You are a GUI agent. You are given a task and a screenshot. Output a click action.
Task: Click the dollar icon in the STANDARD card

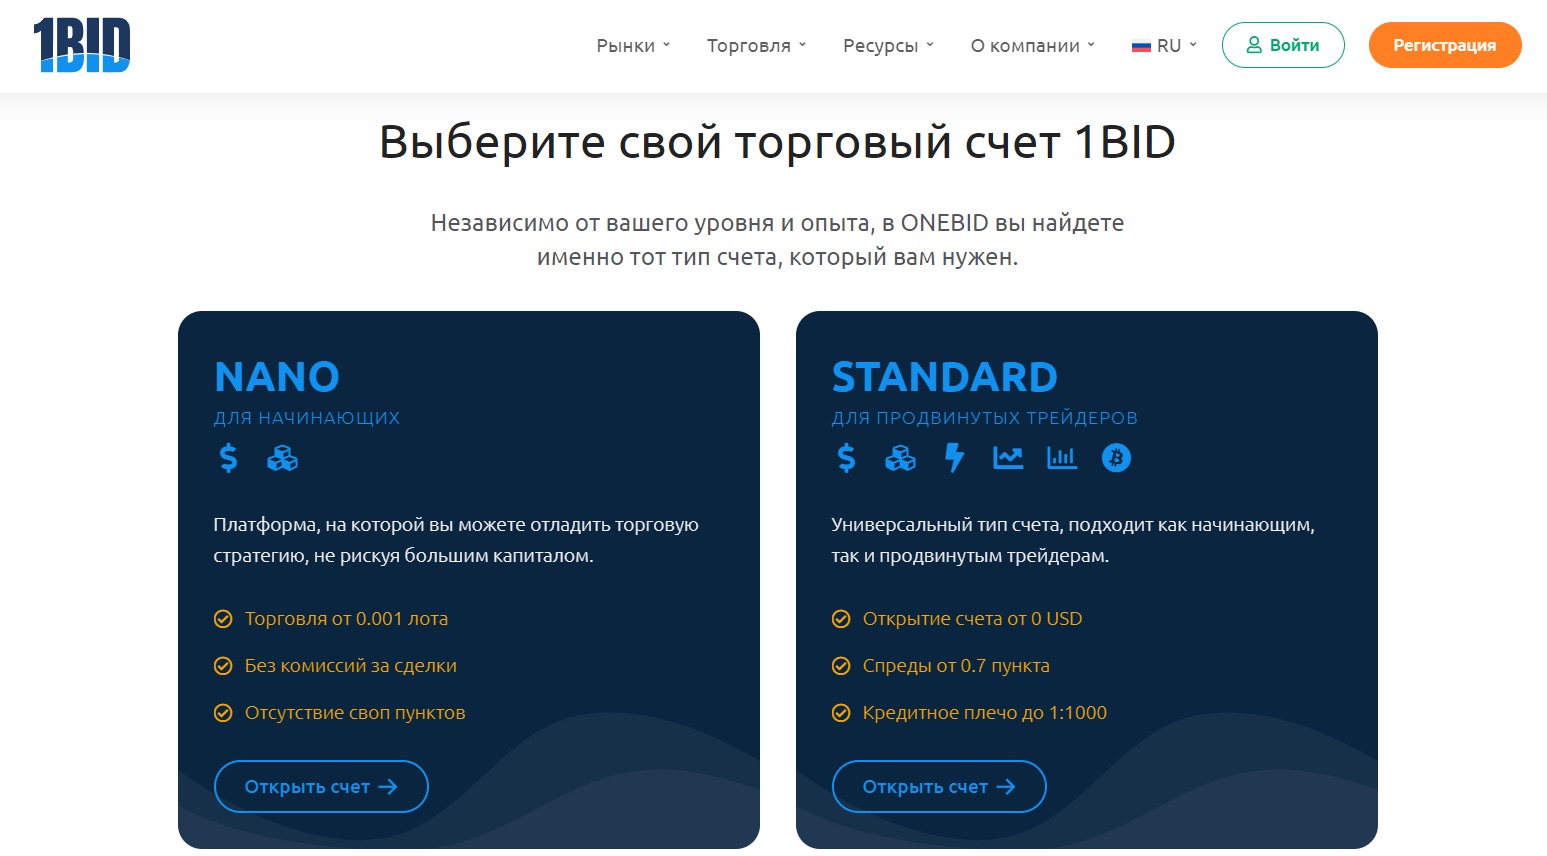(x=847, y=458)
